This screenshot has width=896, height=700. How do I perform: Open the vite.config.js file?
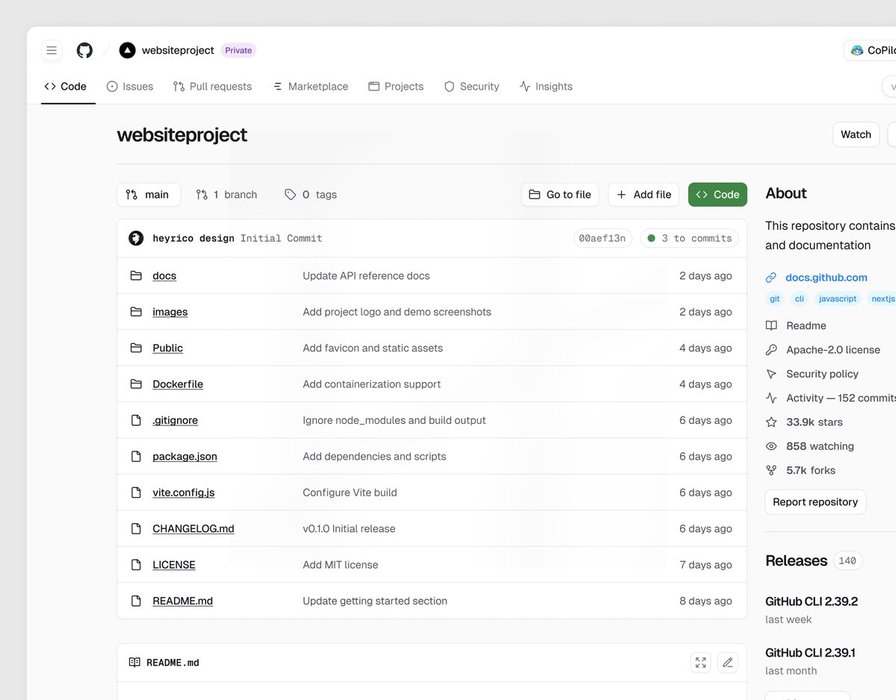(x=183, y=492)
